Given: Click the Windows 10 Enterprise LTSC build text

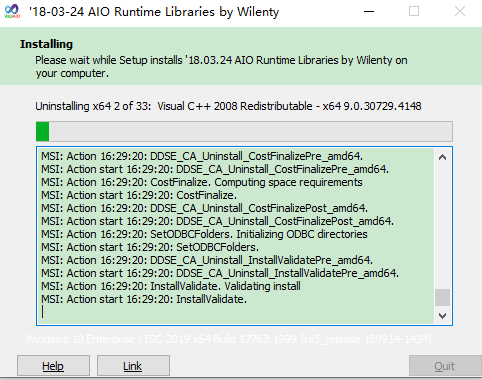Looking at the screenshot, I should (229, 339).
